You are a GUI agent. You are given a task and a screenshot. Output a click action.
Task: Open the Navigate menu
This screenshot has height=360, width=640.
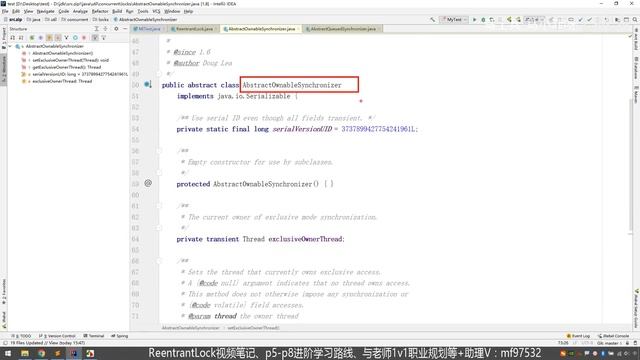pyautogui.click(x=45, y=11)
